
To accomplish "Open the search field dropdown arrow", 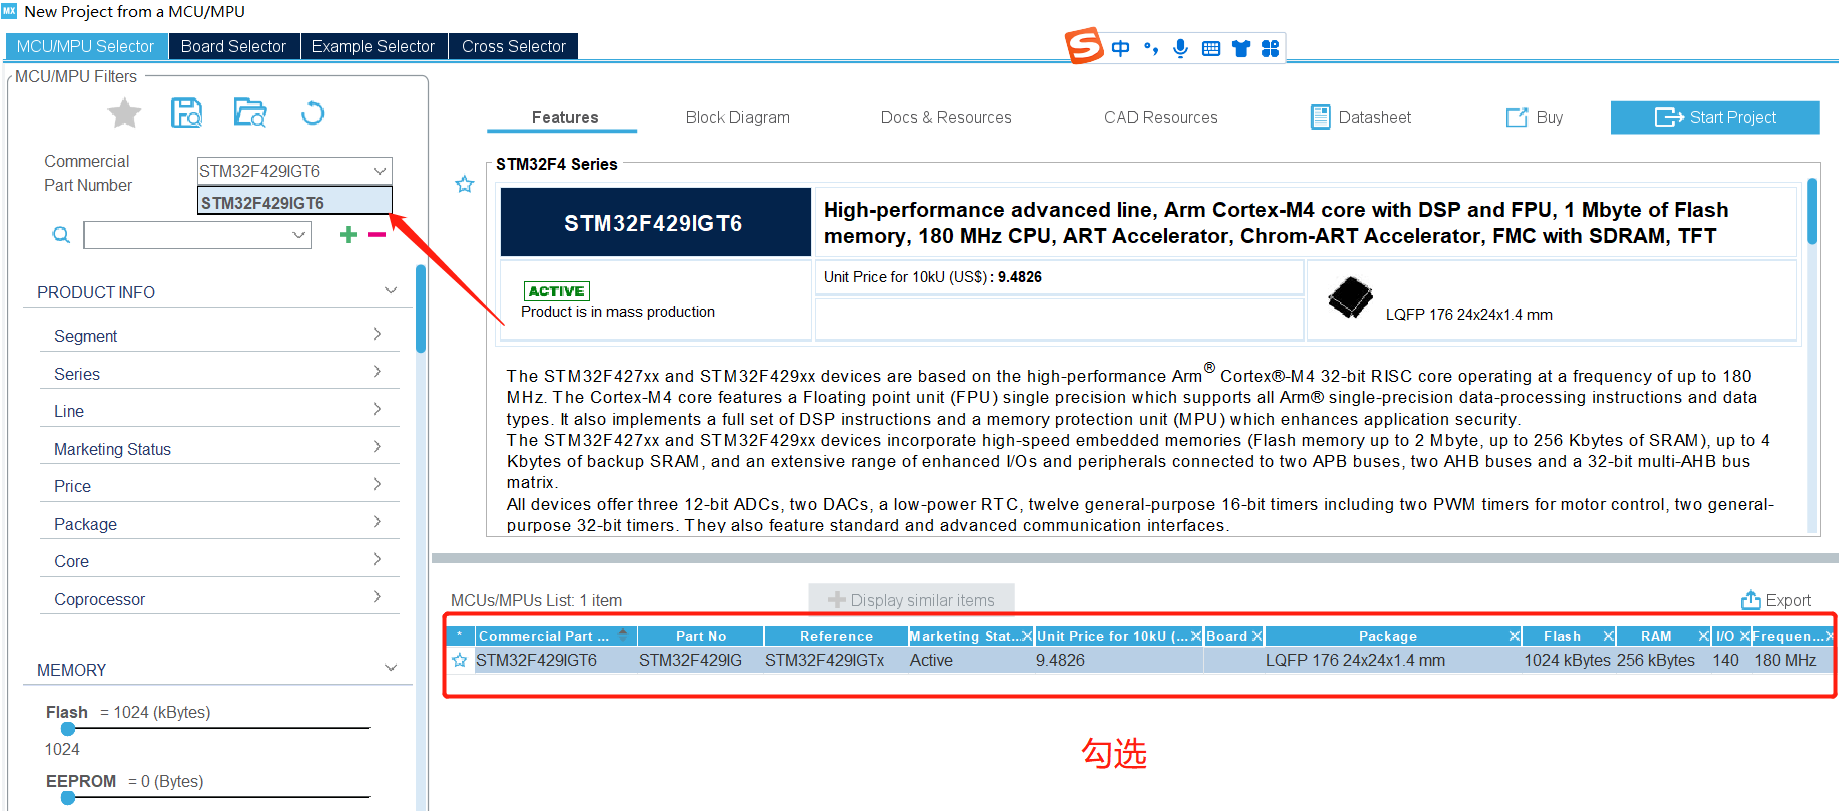I will [298, 235].
